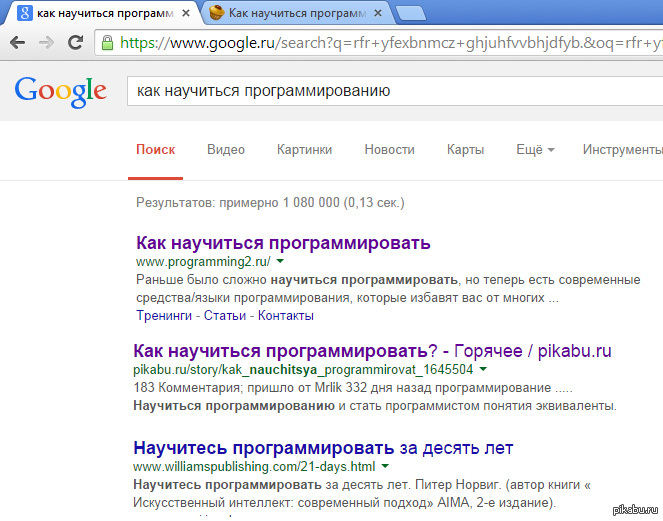
Task: Click the Google logo
Action: coord(60,92)
